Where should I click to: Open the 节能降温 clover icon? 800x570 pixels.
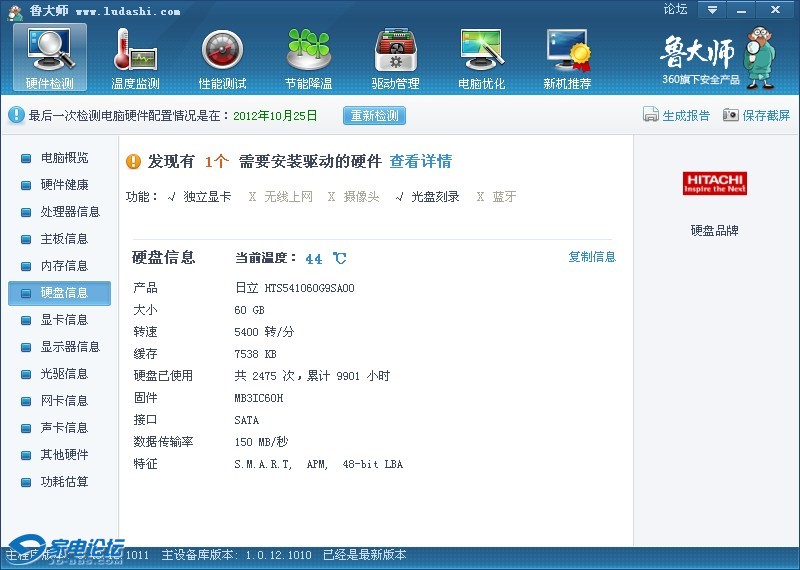(308, 50)
